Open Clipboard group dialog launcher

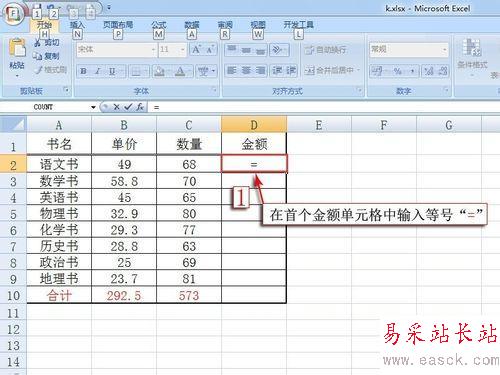(x=66, y=90)
